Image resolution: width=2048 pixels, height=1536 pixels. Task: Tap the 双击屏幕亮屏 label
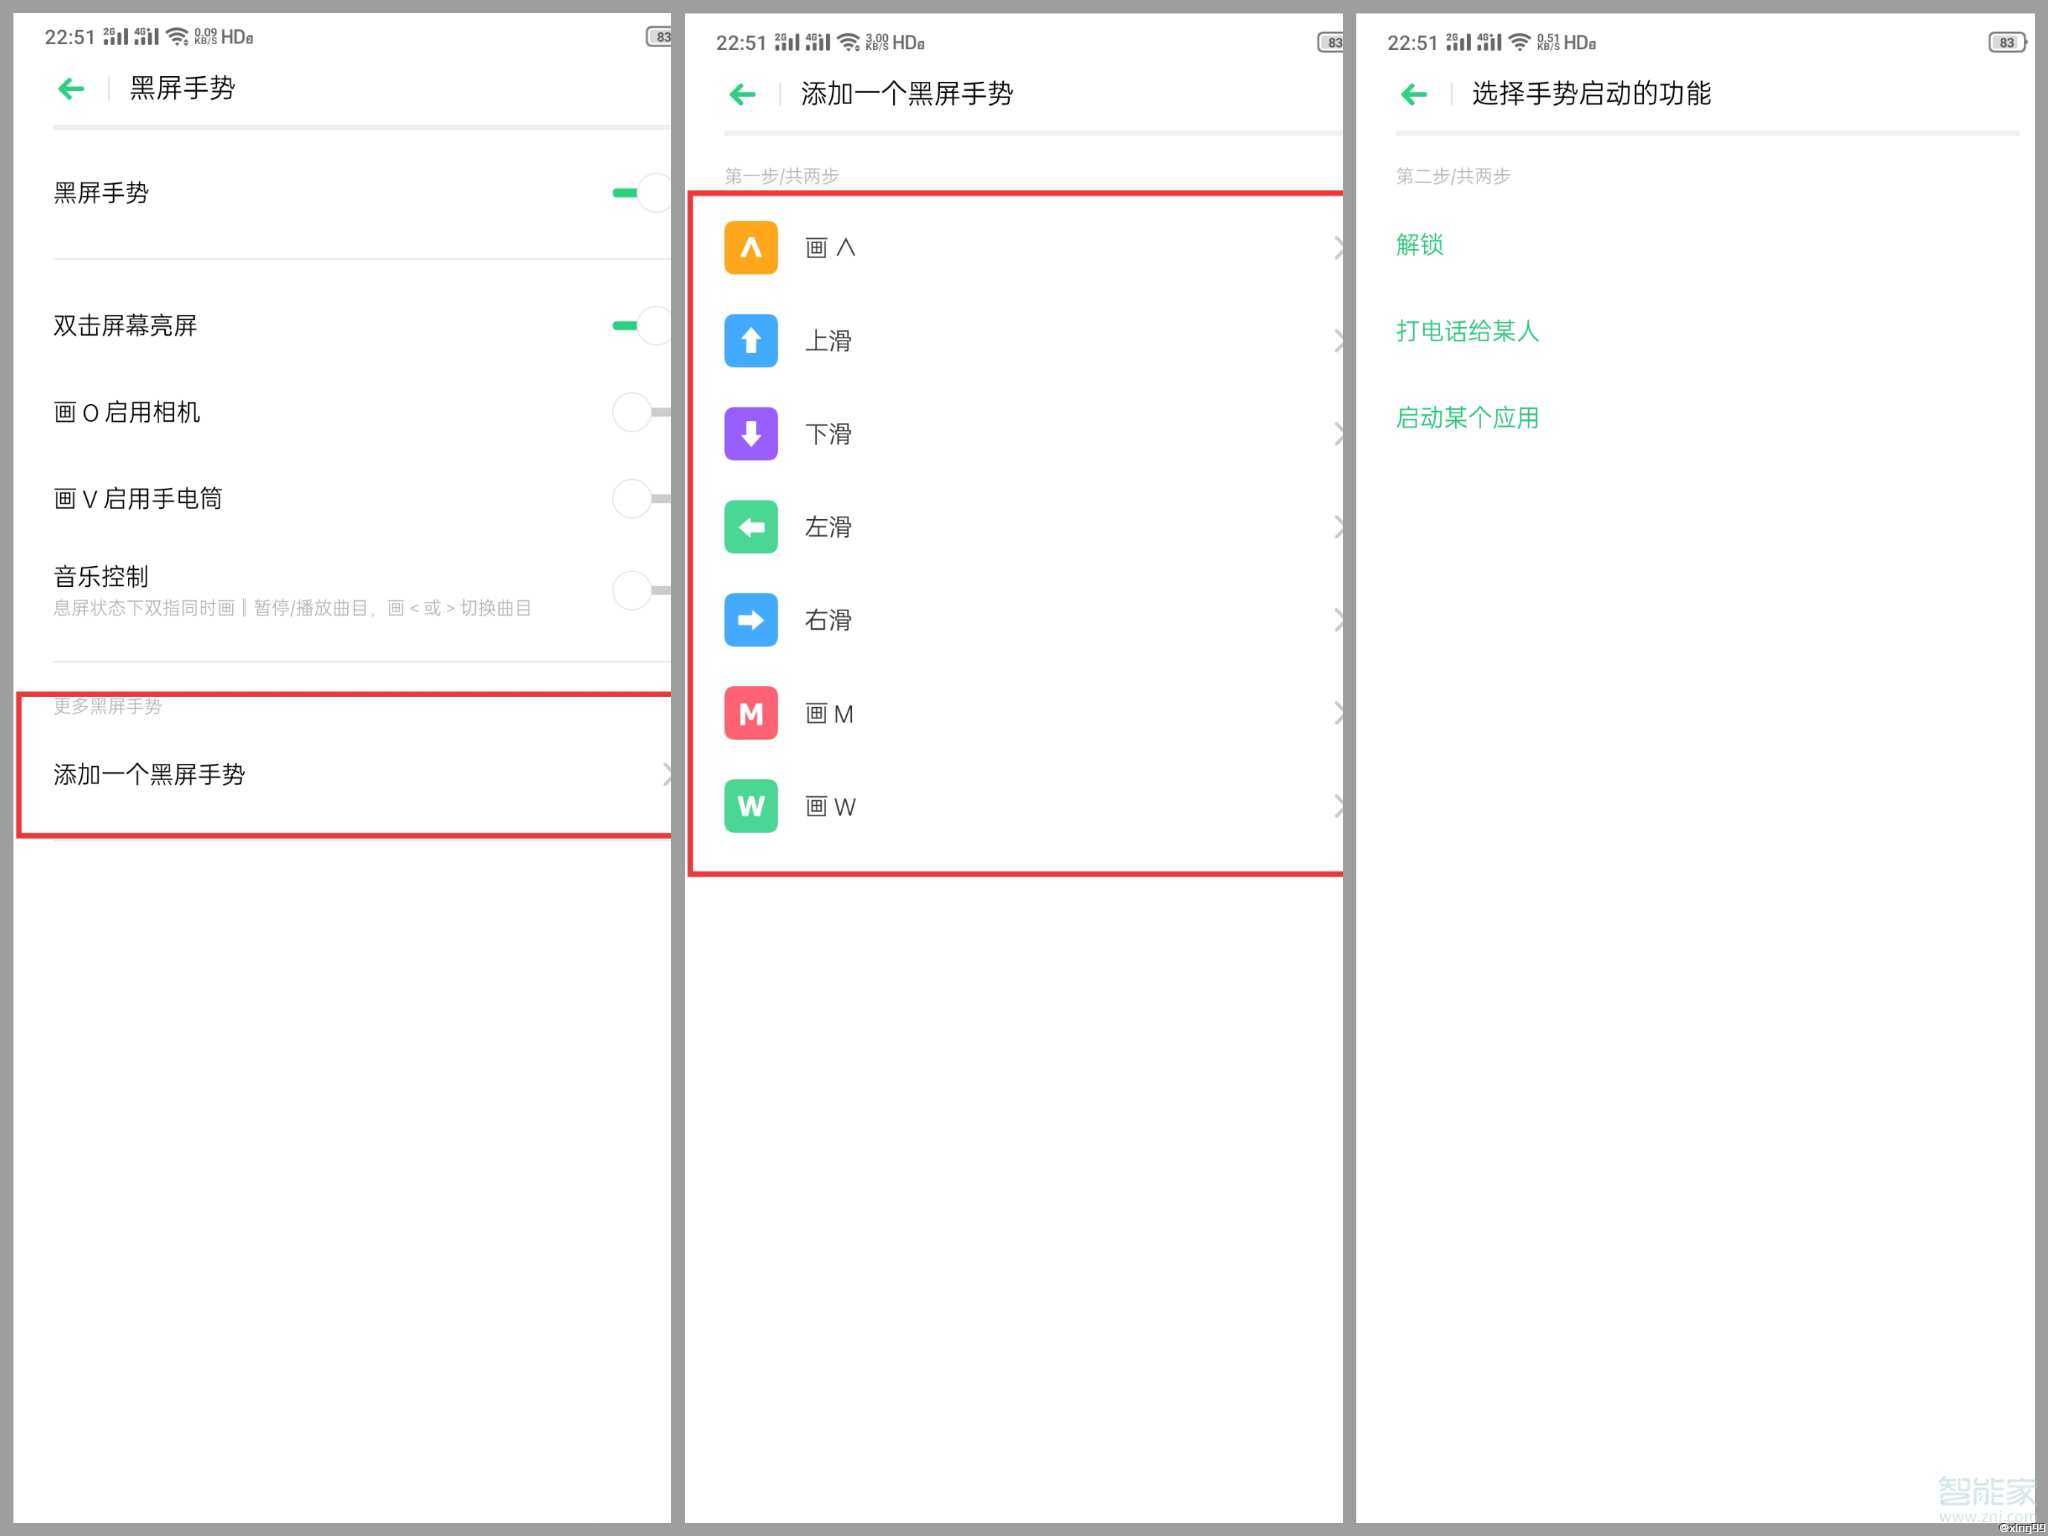tap(125, 326)
